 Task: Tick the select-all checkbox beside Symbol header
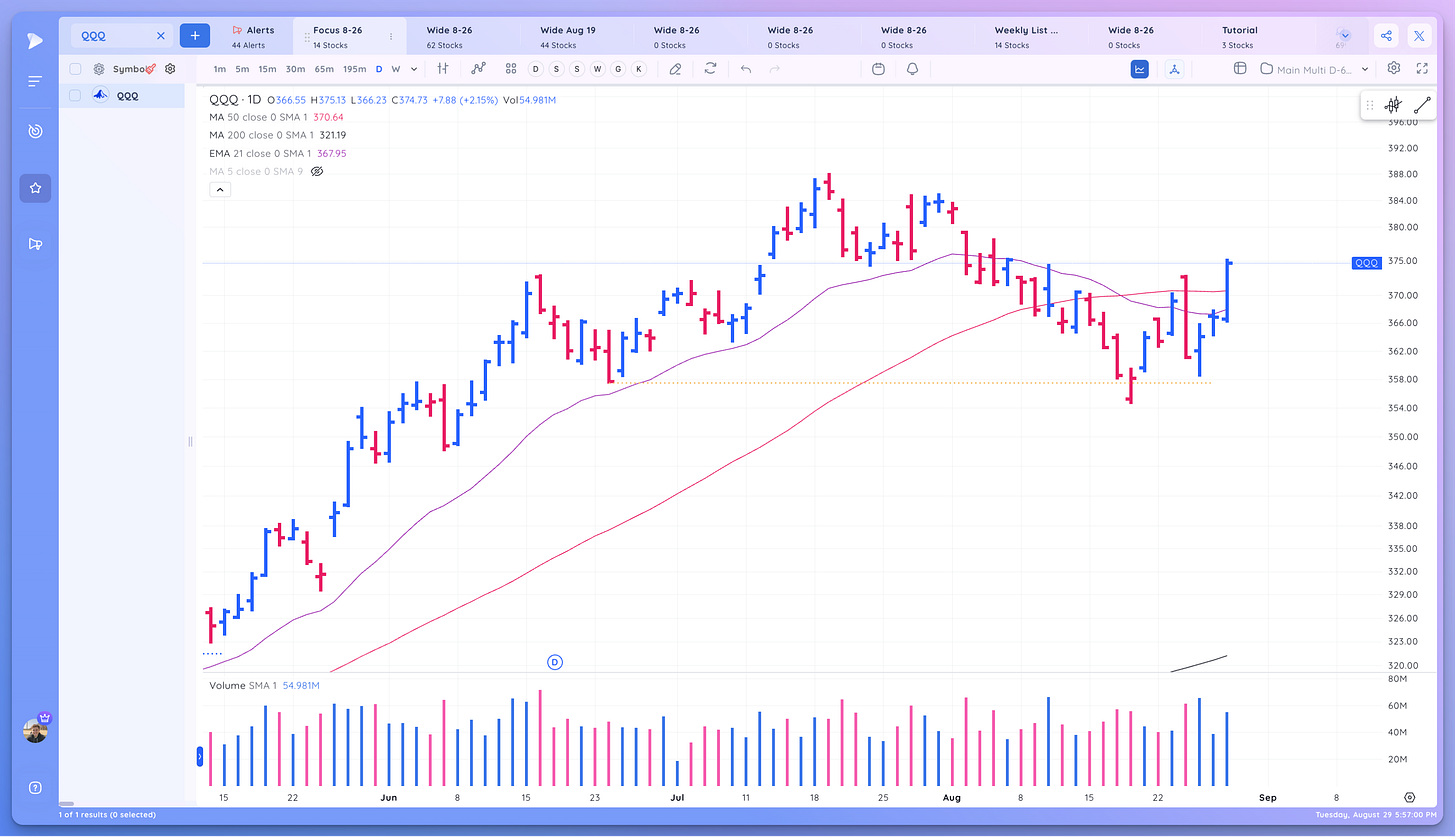(75, 69)
